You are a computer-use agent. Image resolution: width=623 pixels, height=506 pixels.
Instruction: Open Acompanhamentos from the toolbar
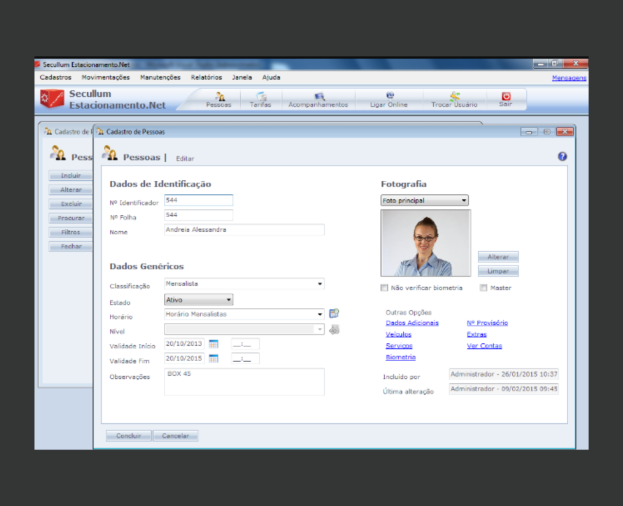coord(318,99)
